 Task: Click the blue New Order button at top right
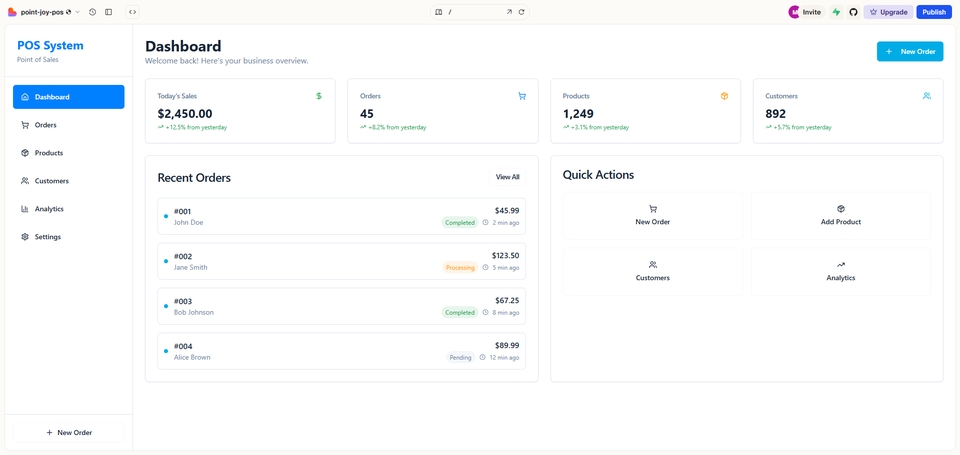pyautogui.click(x=909, y=51)
